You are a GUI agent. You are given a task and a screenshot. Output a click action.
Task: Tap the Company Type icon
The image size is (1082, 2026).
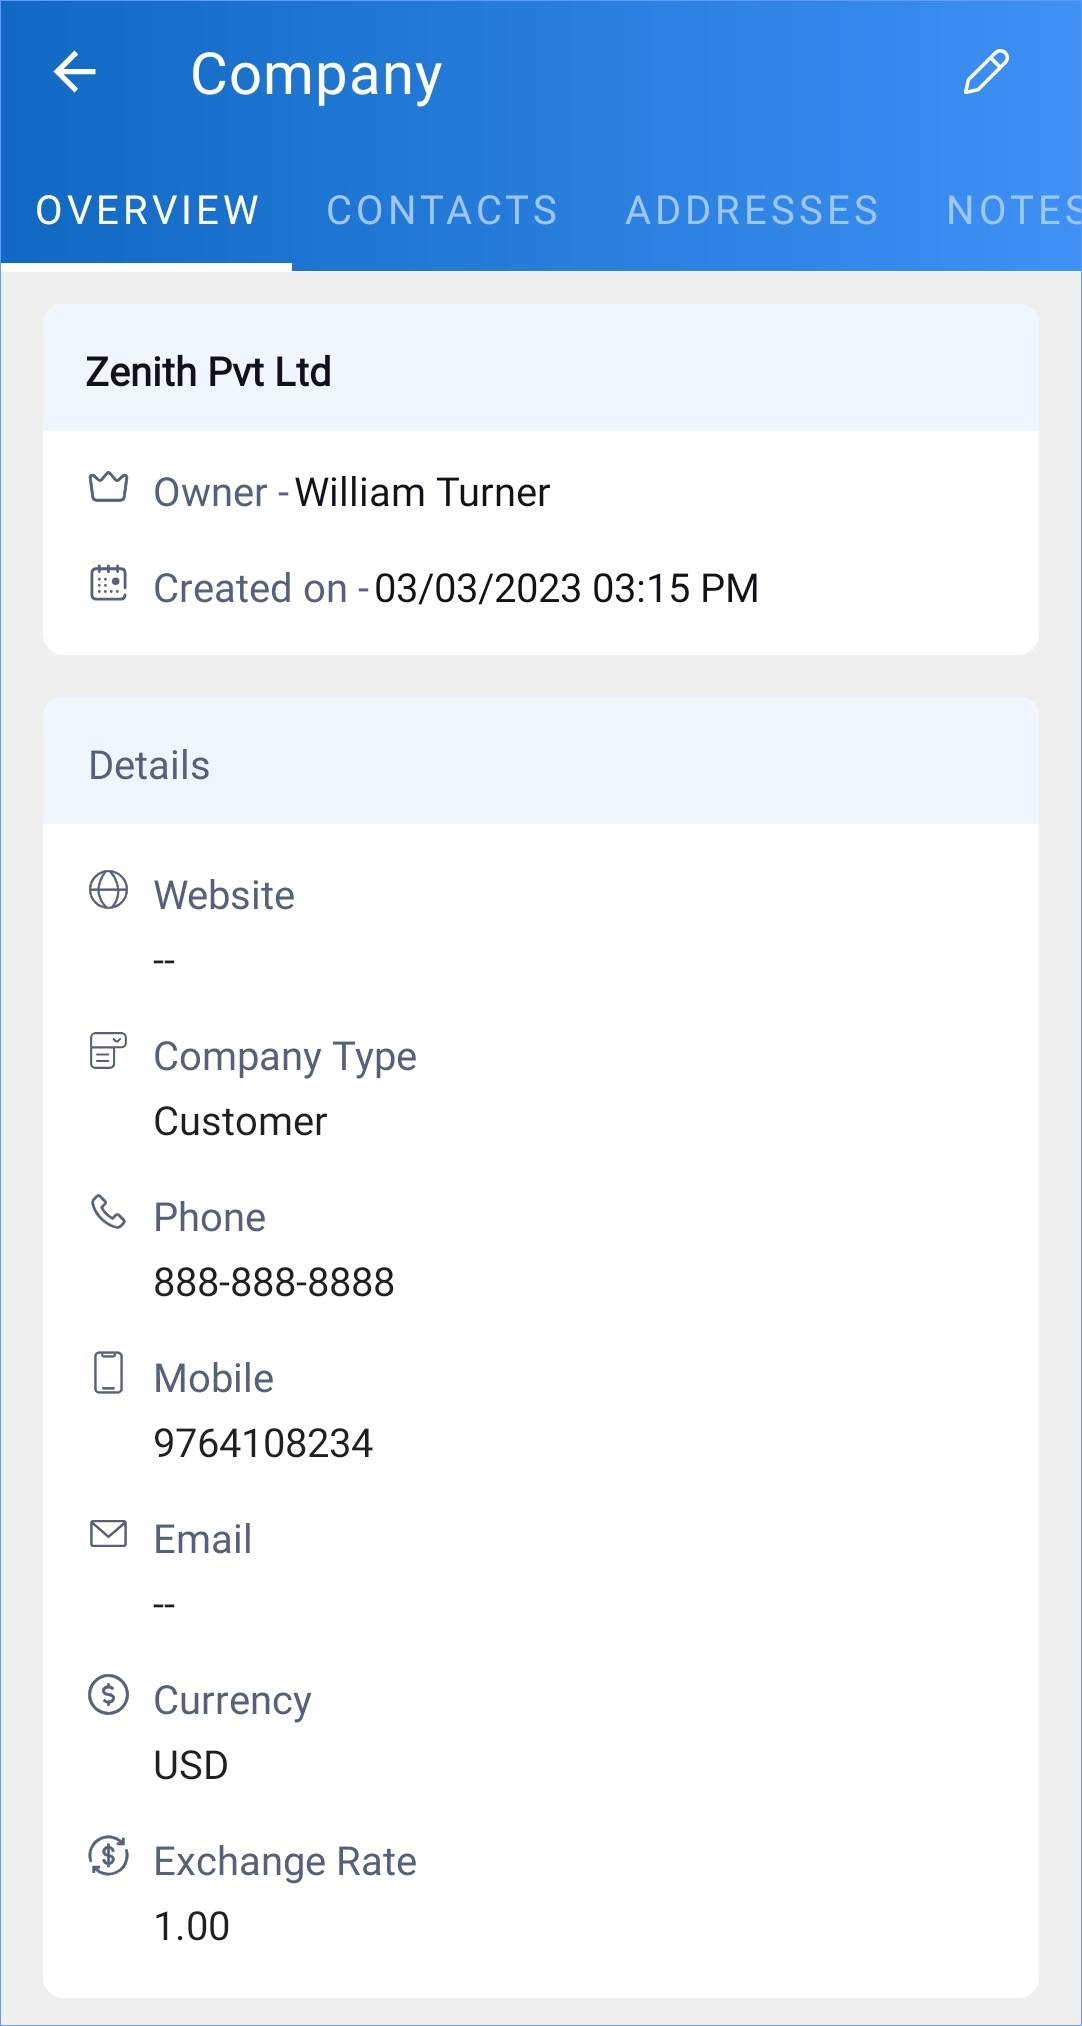[x=108, y=1051]
